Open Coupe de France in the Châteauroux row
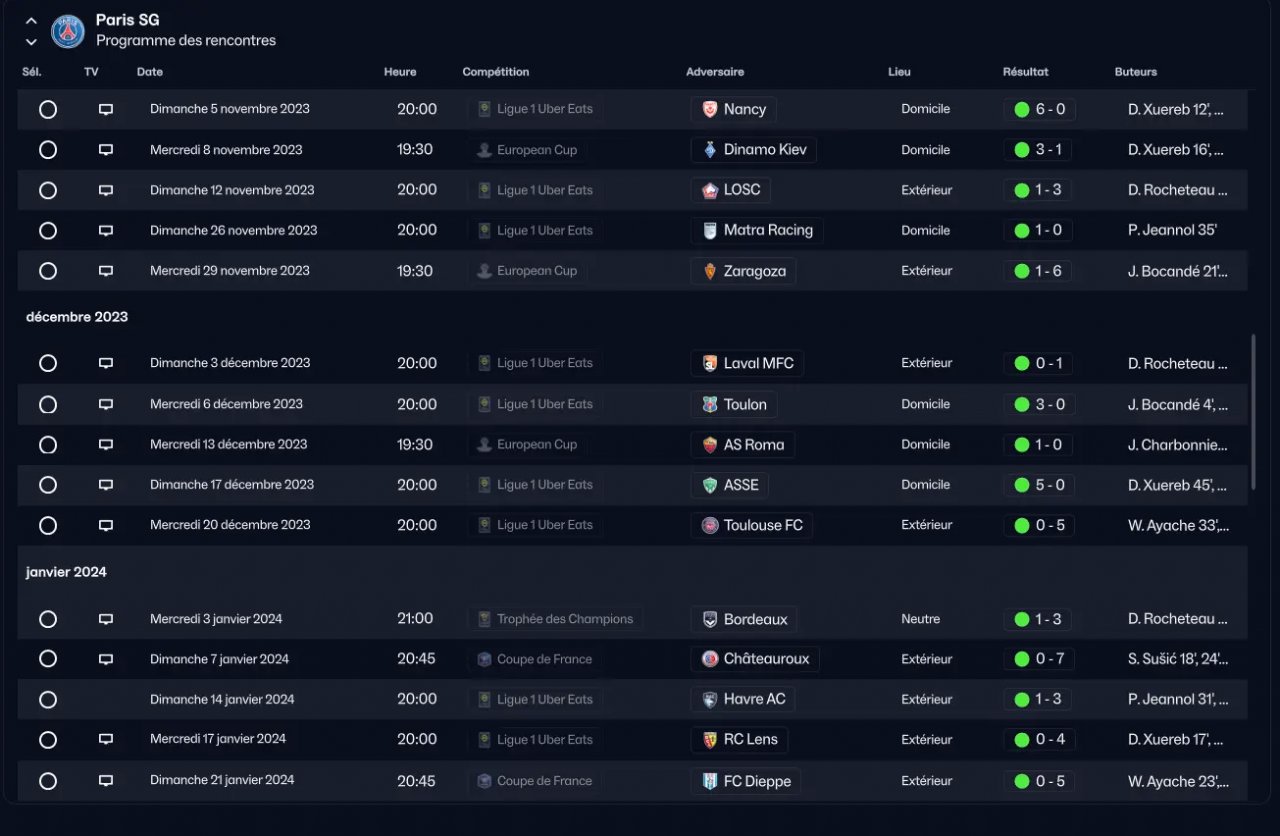The image size is (1280, 836). 535,660
